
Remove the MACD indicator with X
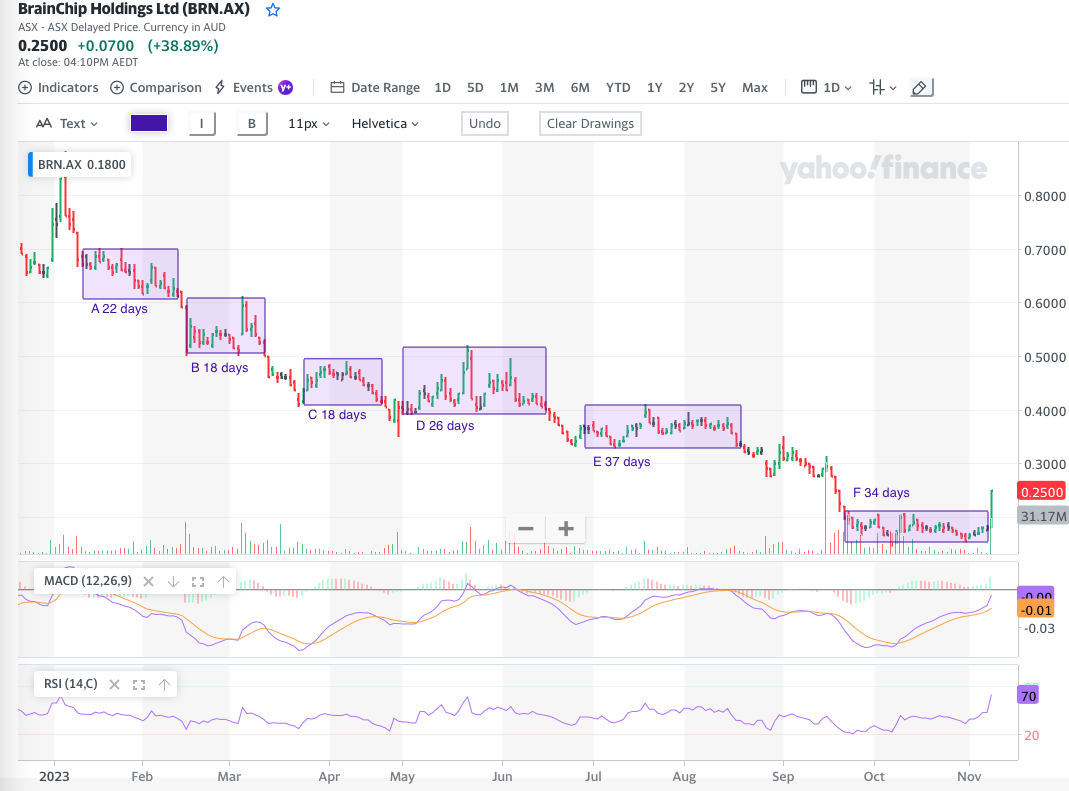click(148, 581)
